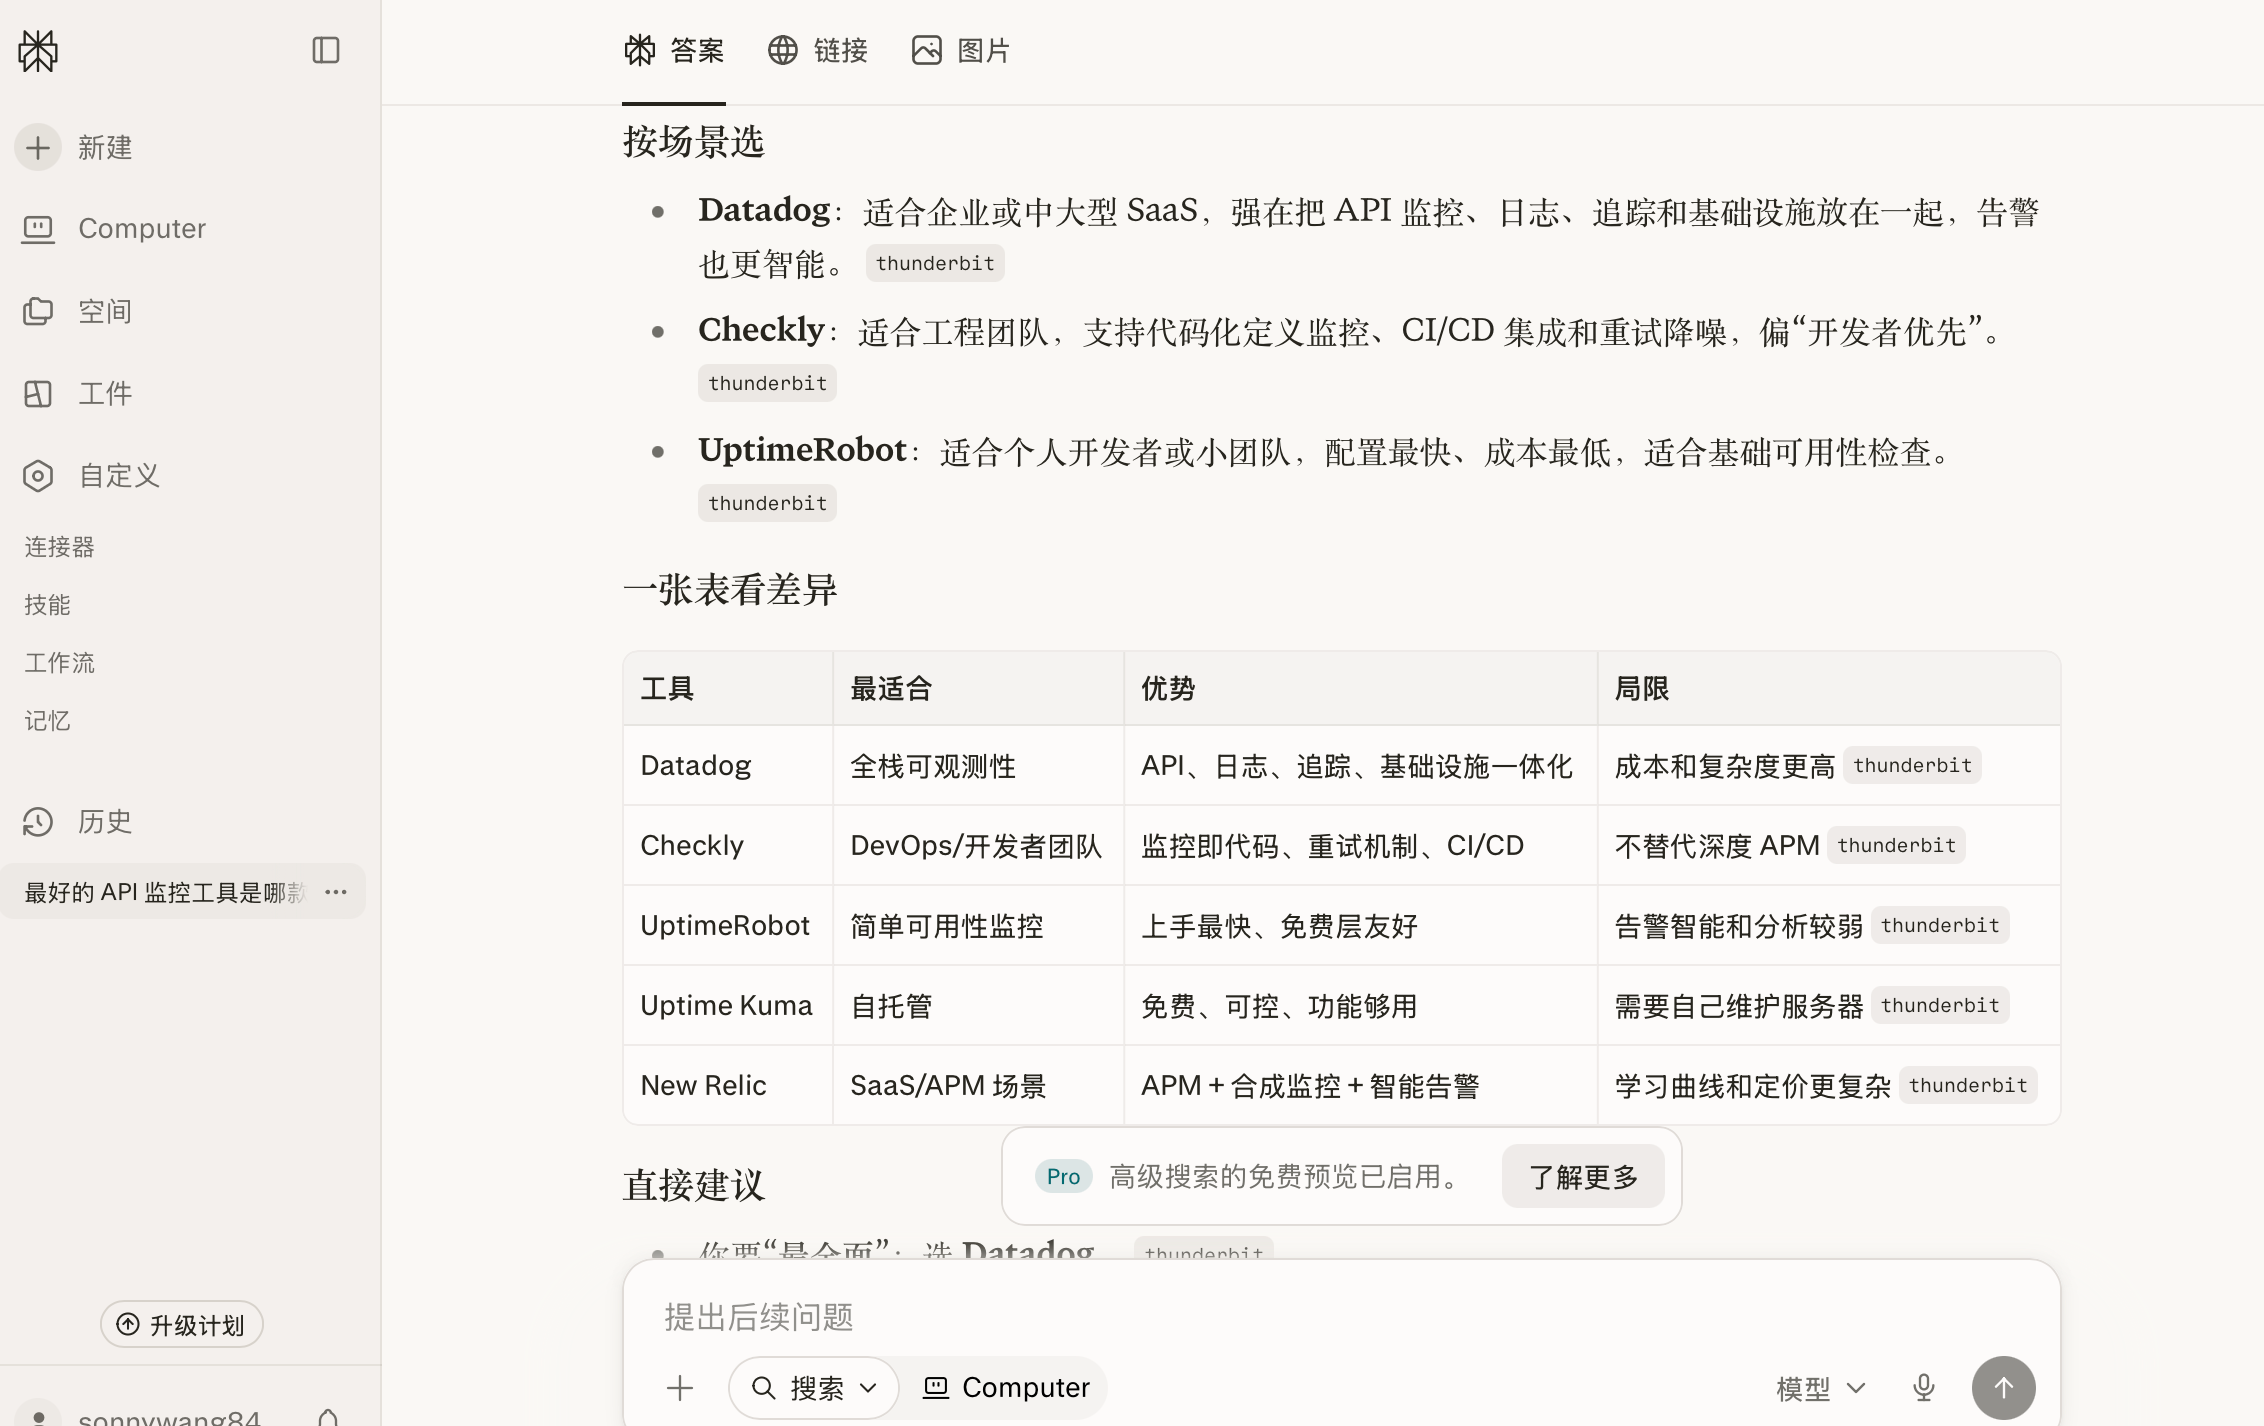The width and height of the screenshot is (2264, 1426).
Task: Click the 局限 column header
Action: point(1829,688)
